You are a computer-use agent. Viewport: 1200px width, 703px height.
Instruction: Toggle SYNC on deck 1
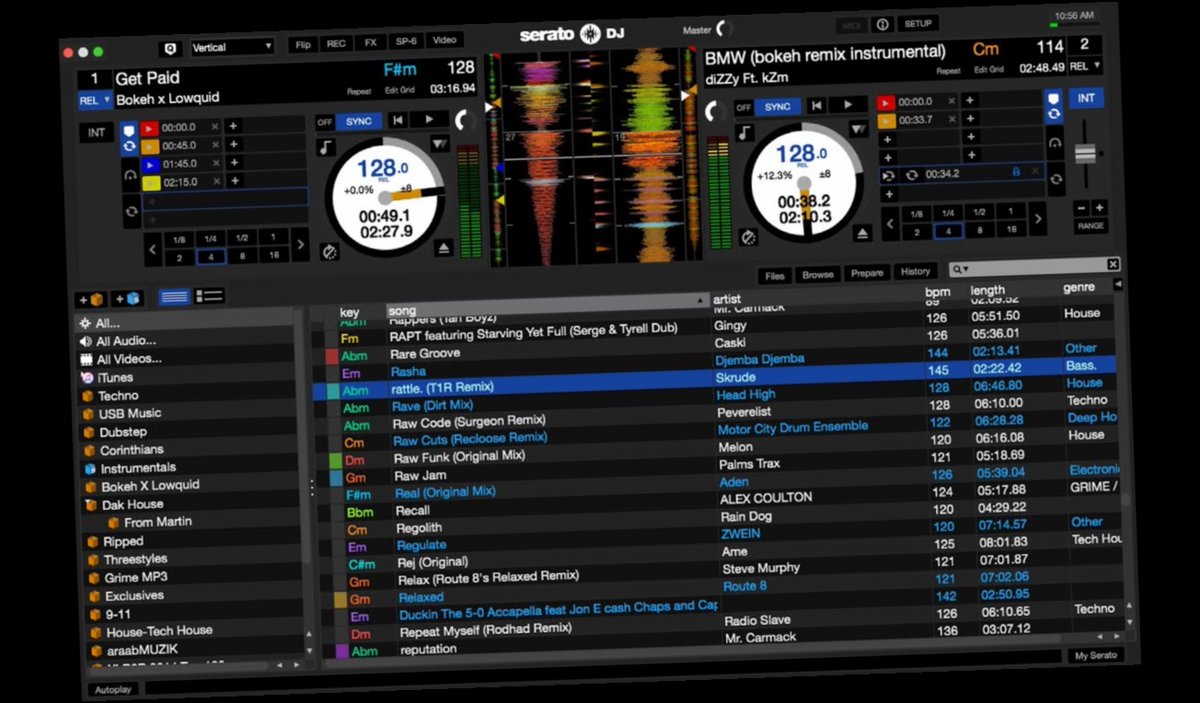point(359,121)
